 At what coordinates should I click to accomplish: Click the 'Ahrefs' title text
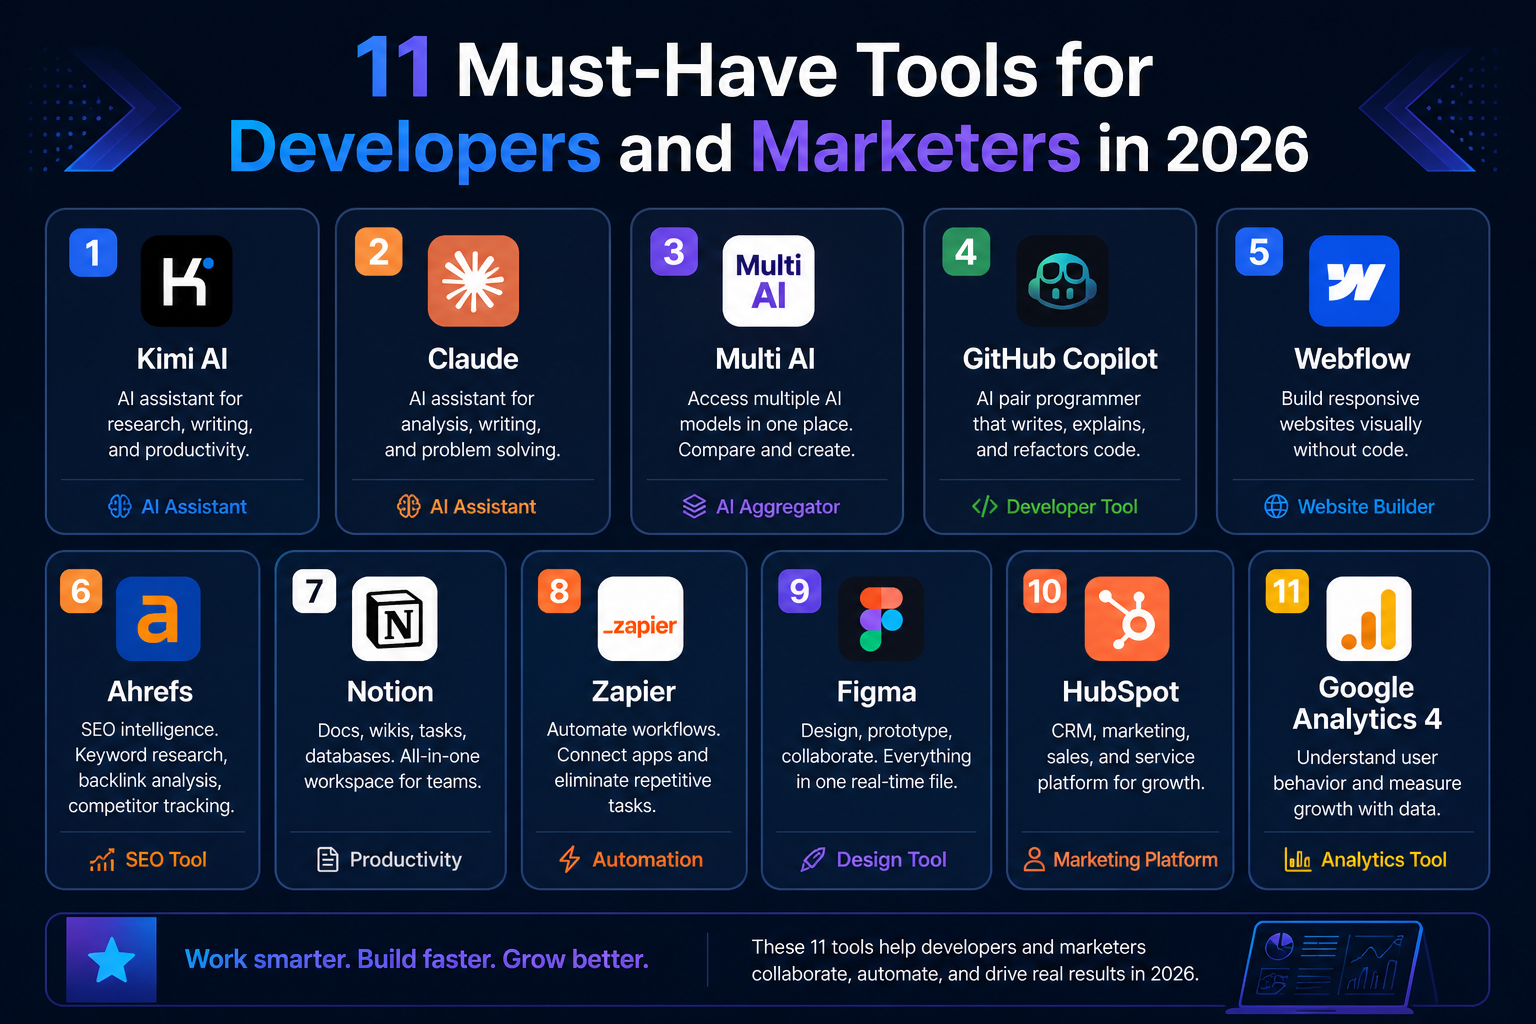150,692
